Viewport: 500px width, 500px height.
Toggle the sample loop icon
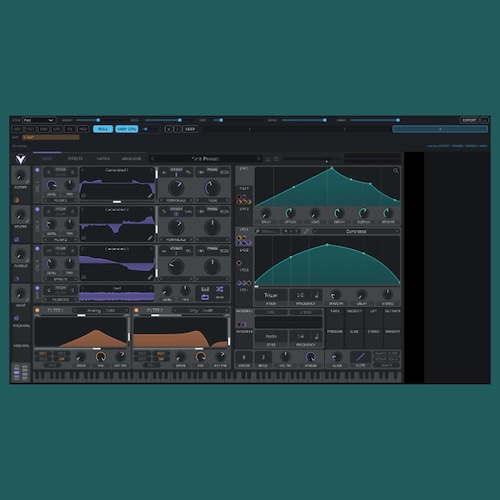(205, 297)
